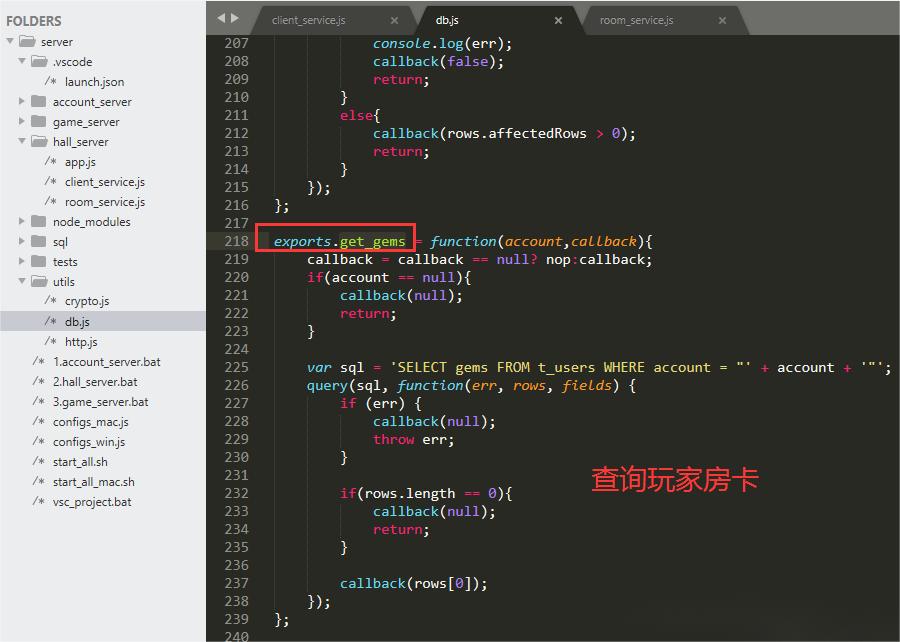This screenshot has height=642, width=900.
Task: Expand the node_modules folder arrow
Action: click(22, 221)
